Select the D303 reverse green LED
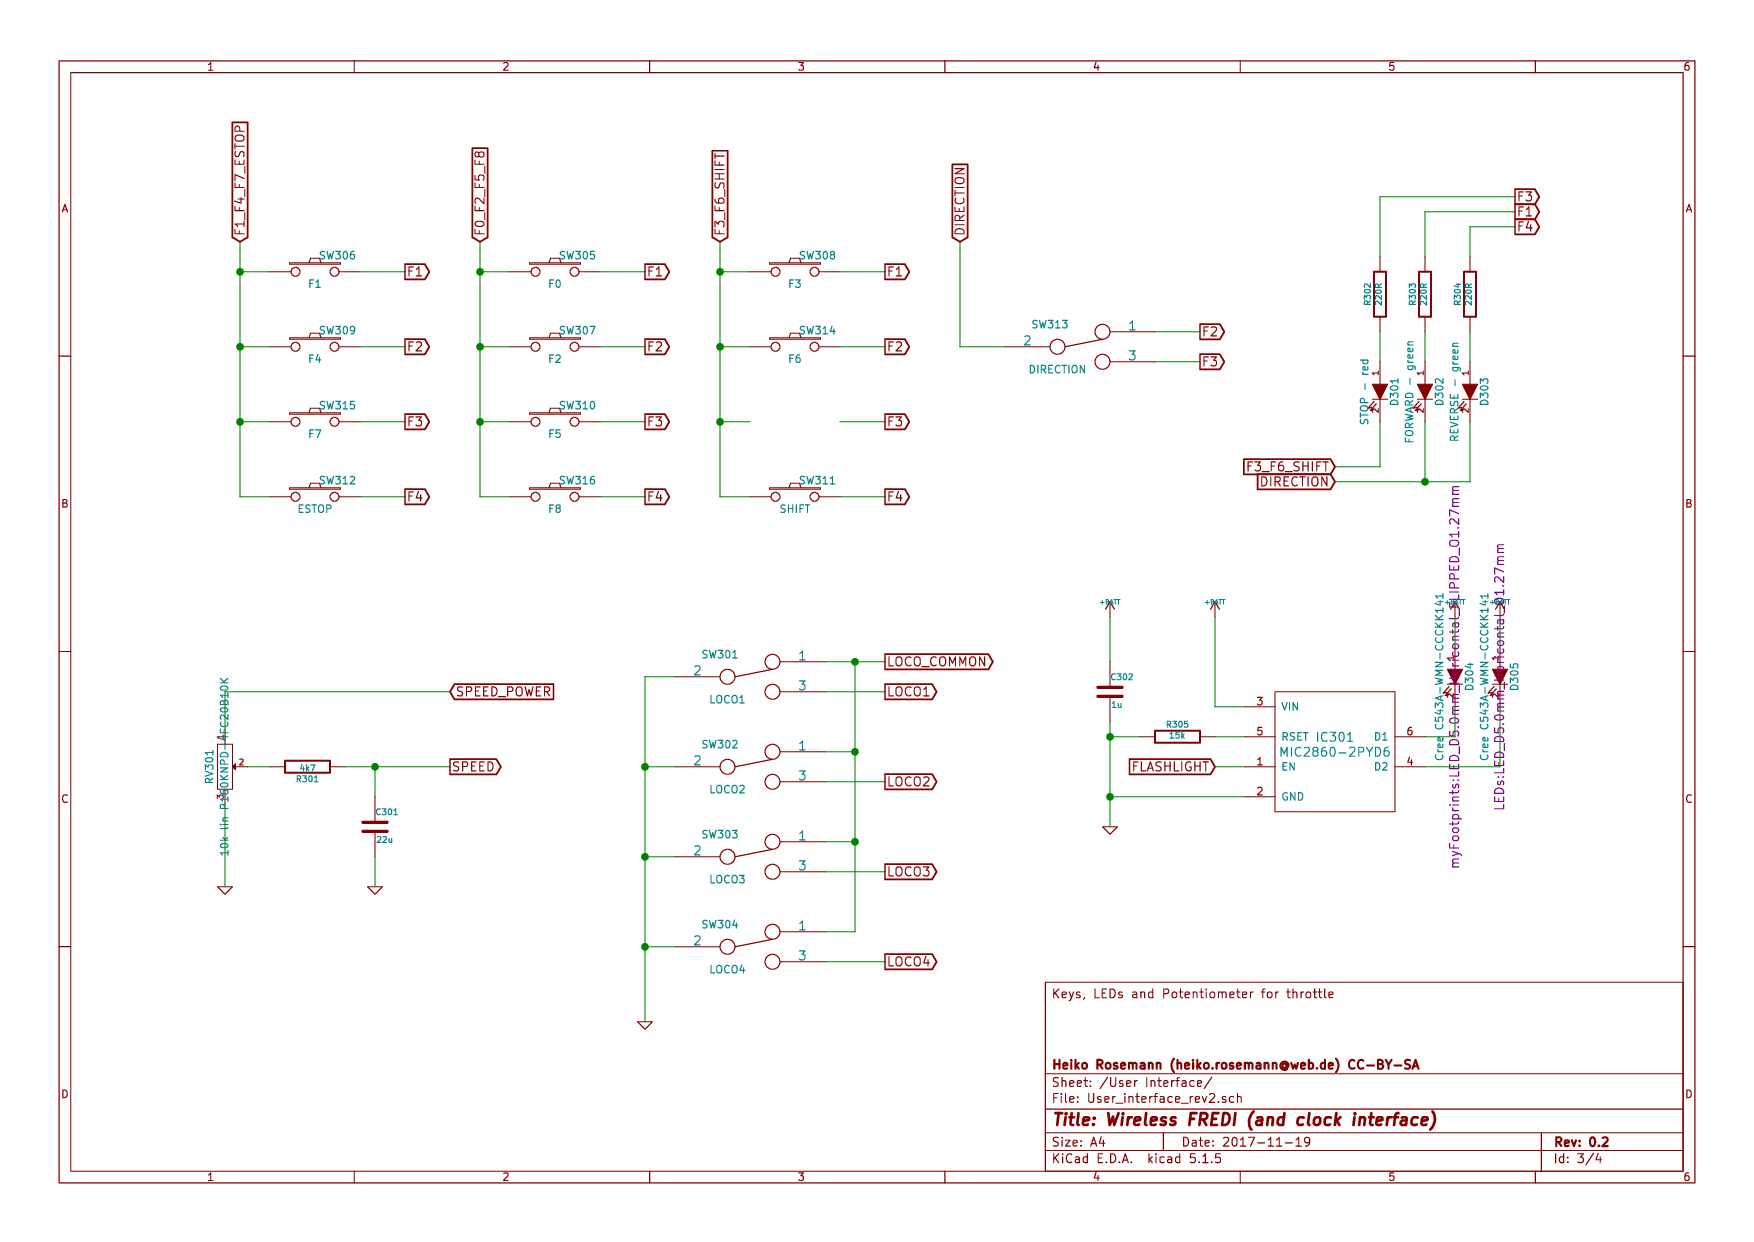 coord(1470,392)
